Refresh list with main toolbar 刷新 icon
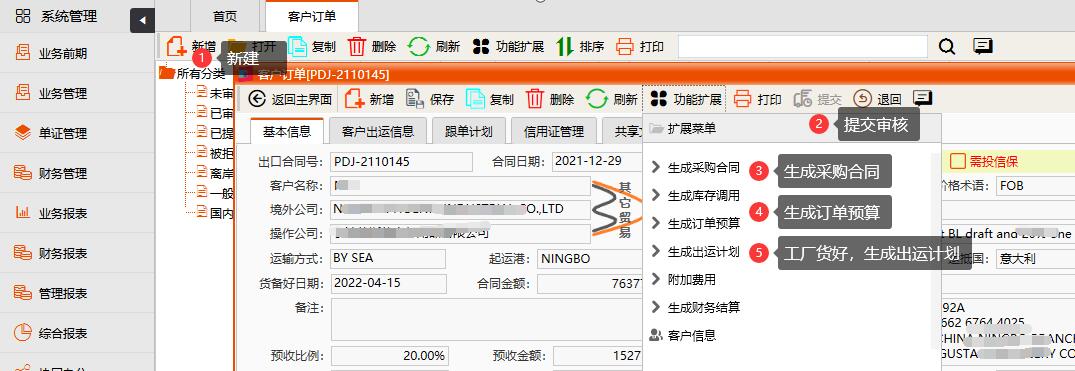 (x=418, y=47)
